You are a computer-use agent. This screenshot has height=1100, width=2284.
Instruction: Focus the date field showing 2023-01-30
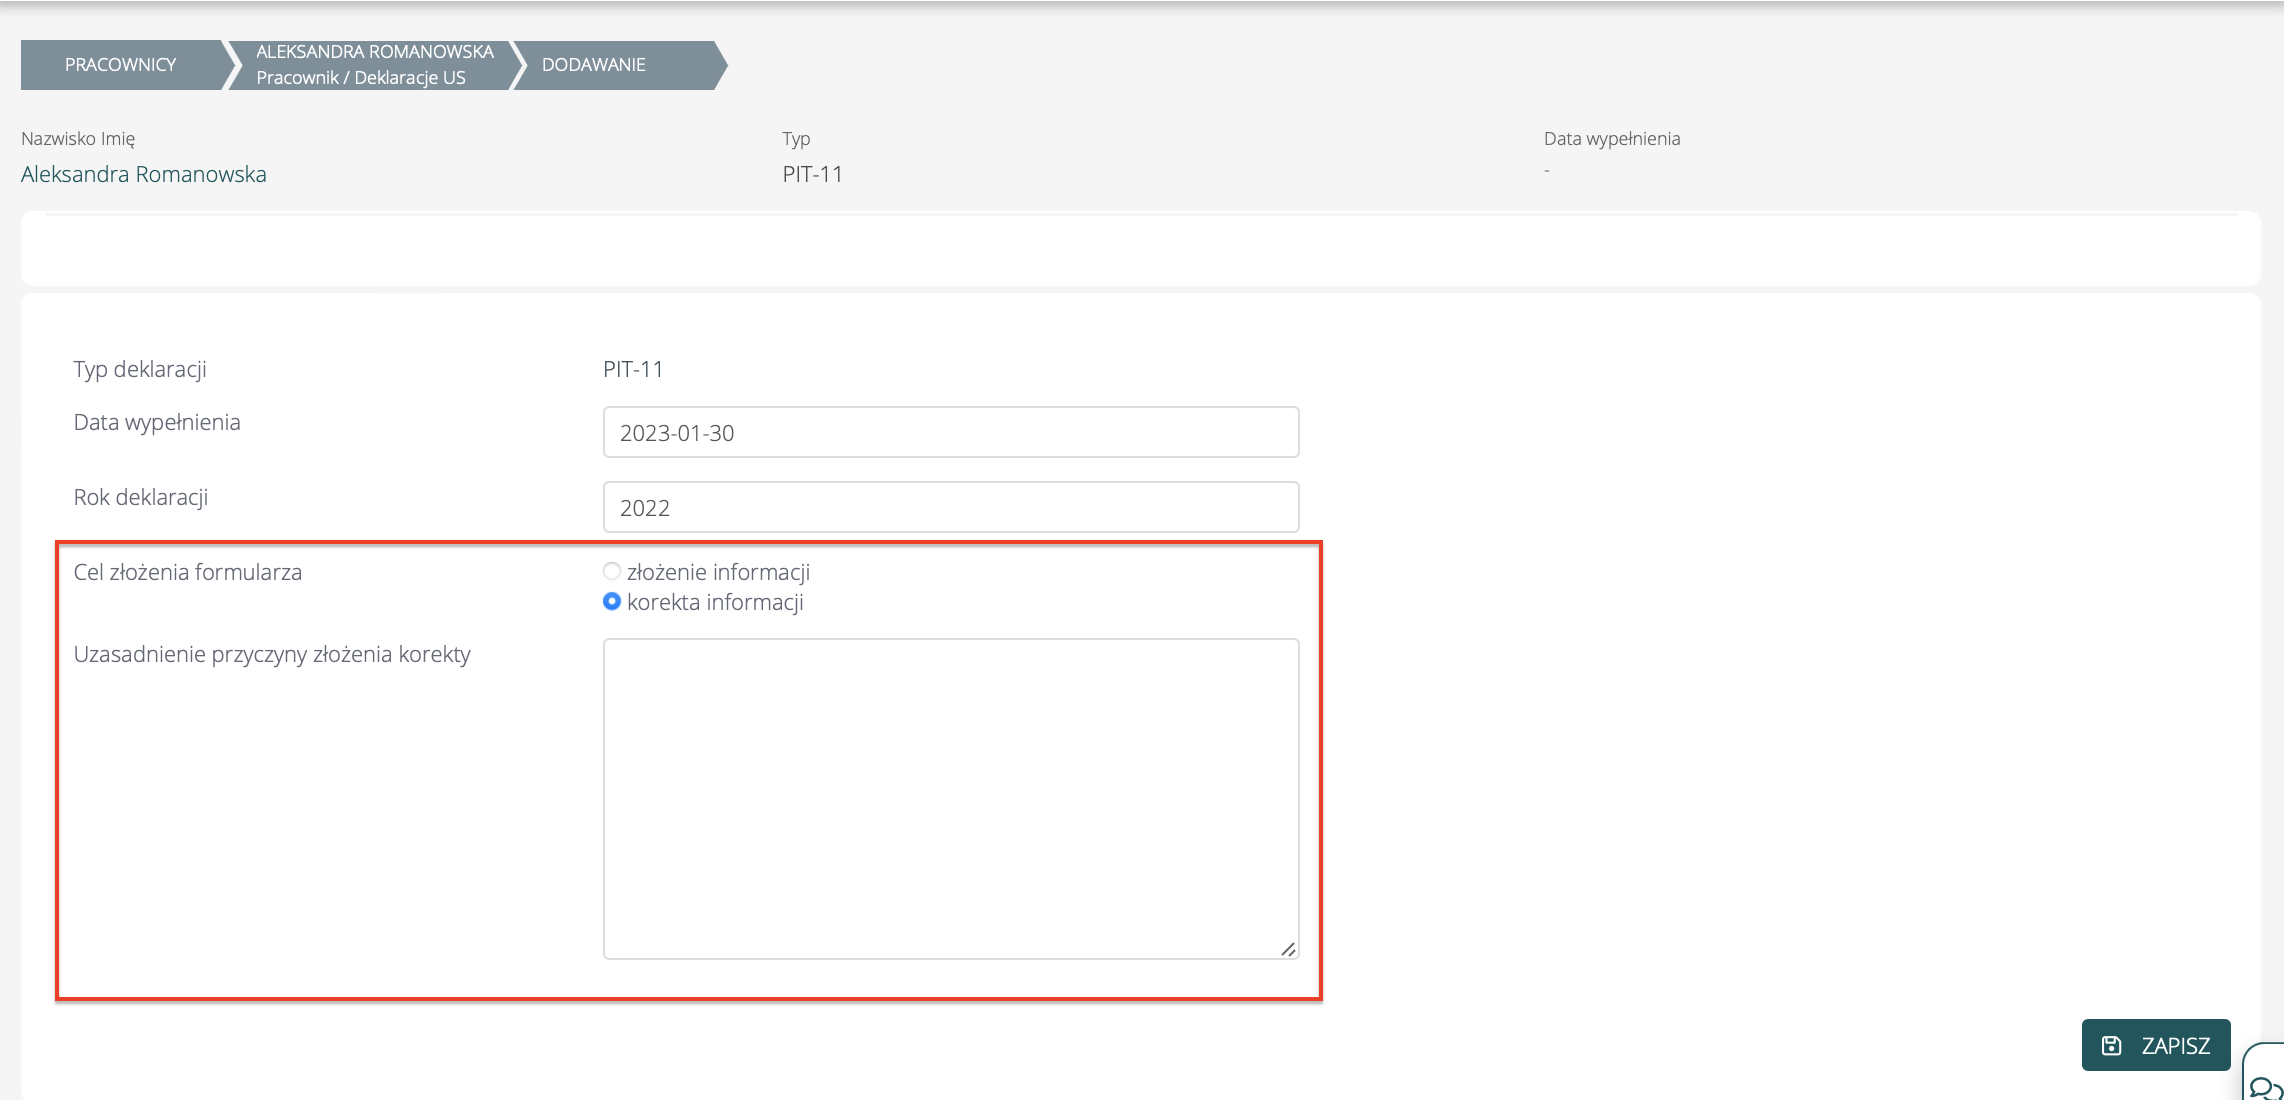[950, 432]
